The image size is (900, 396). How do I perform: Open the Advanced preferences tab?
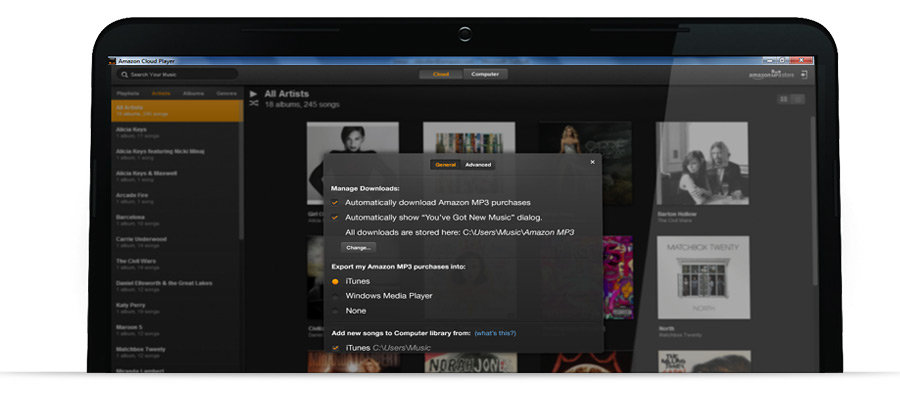pos(478,165)
